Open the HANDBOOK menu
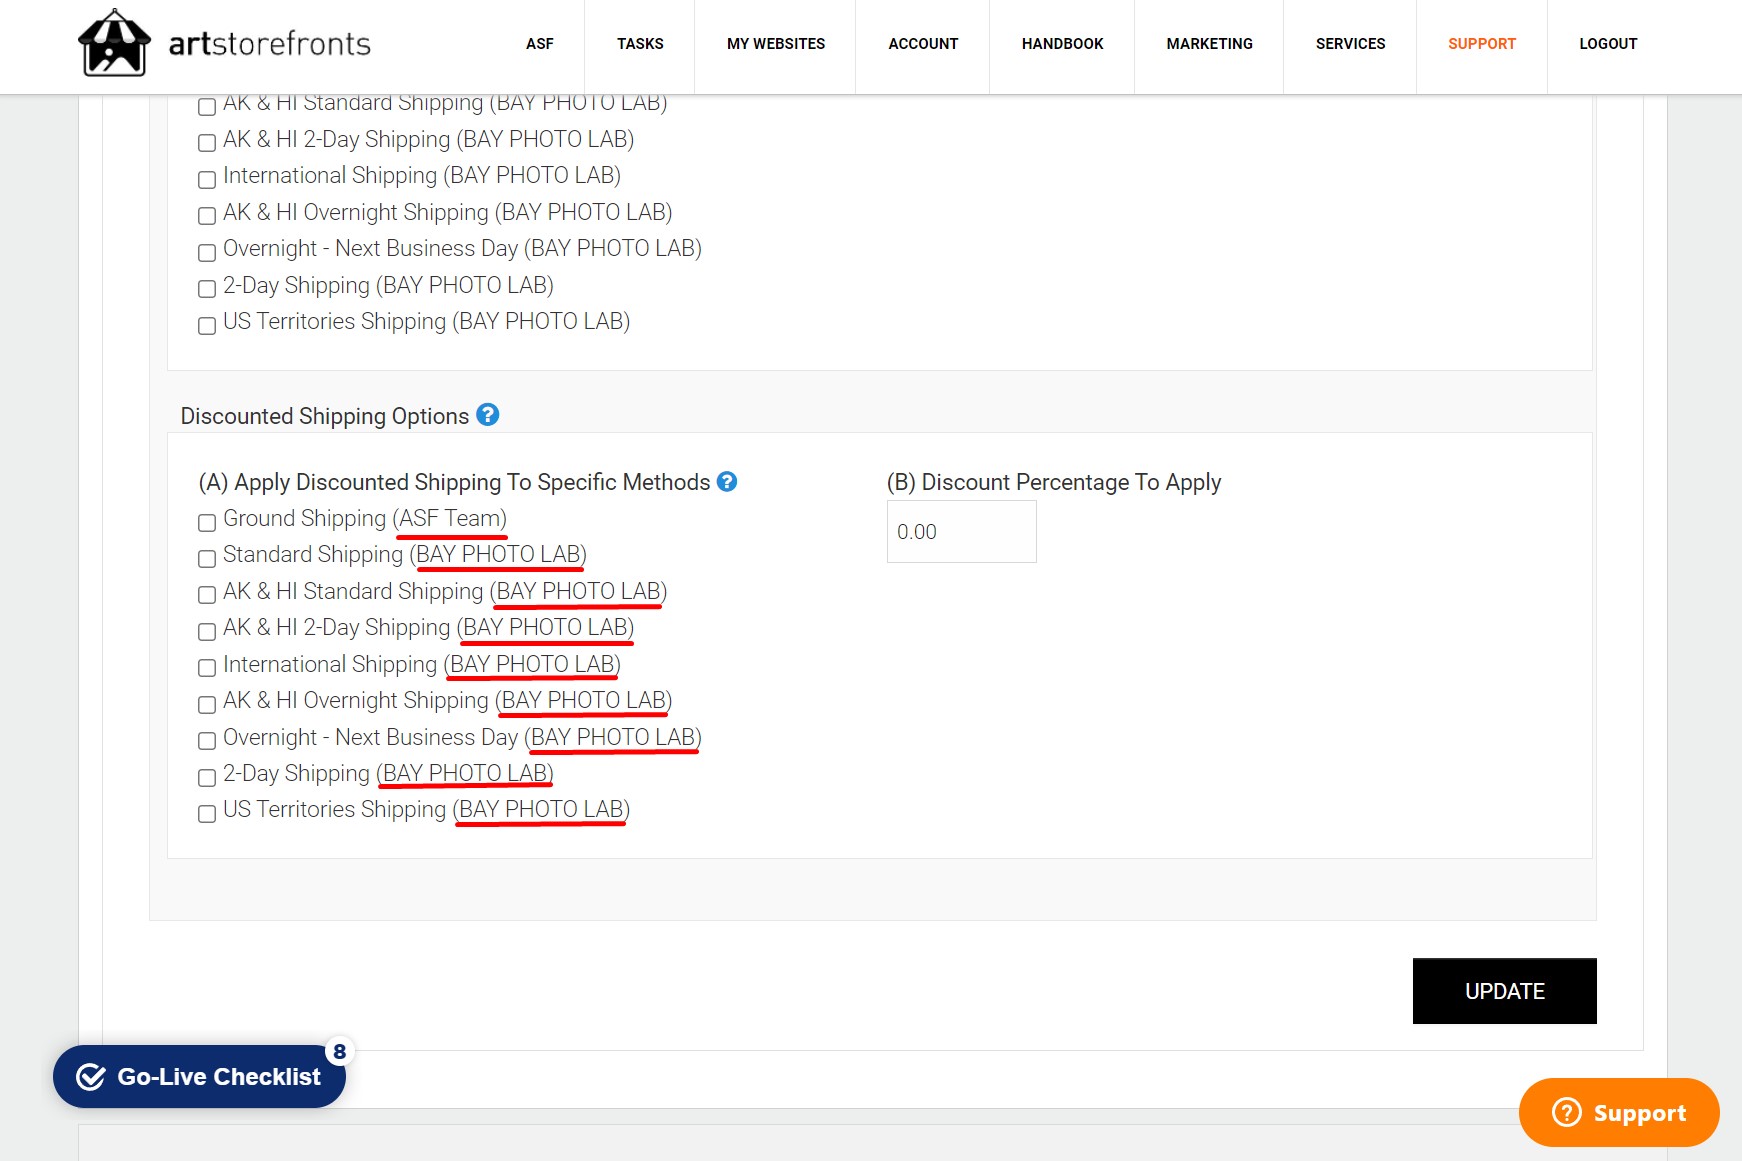The image size is (1742, 1161). (1062, 44)
